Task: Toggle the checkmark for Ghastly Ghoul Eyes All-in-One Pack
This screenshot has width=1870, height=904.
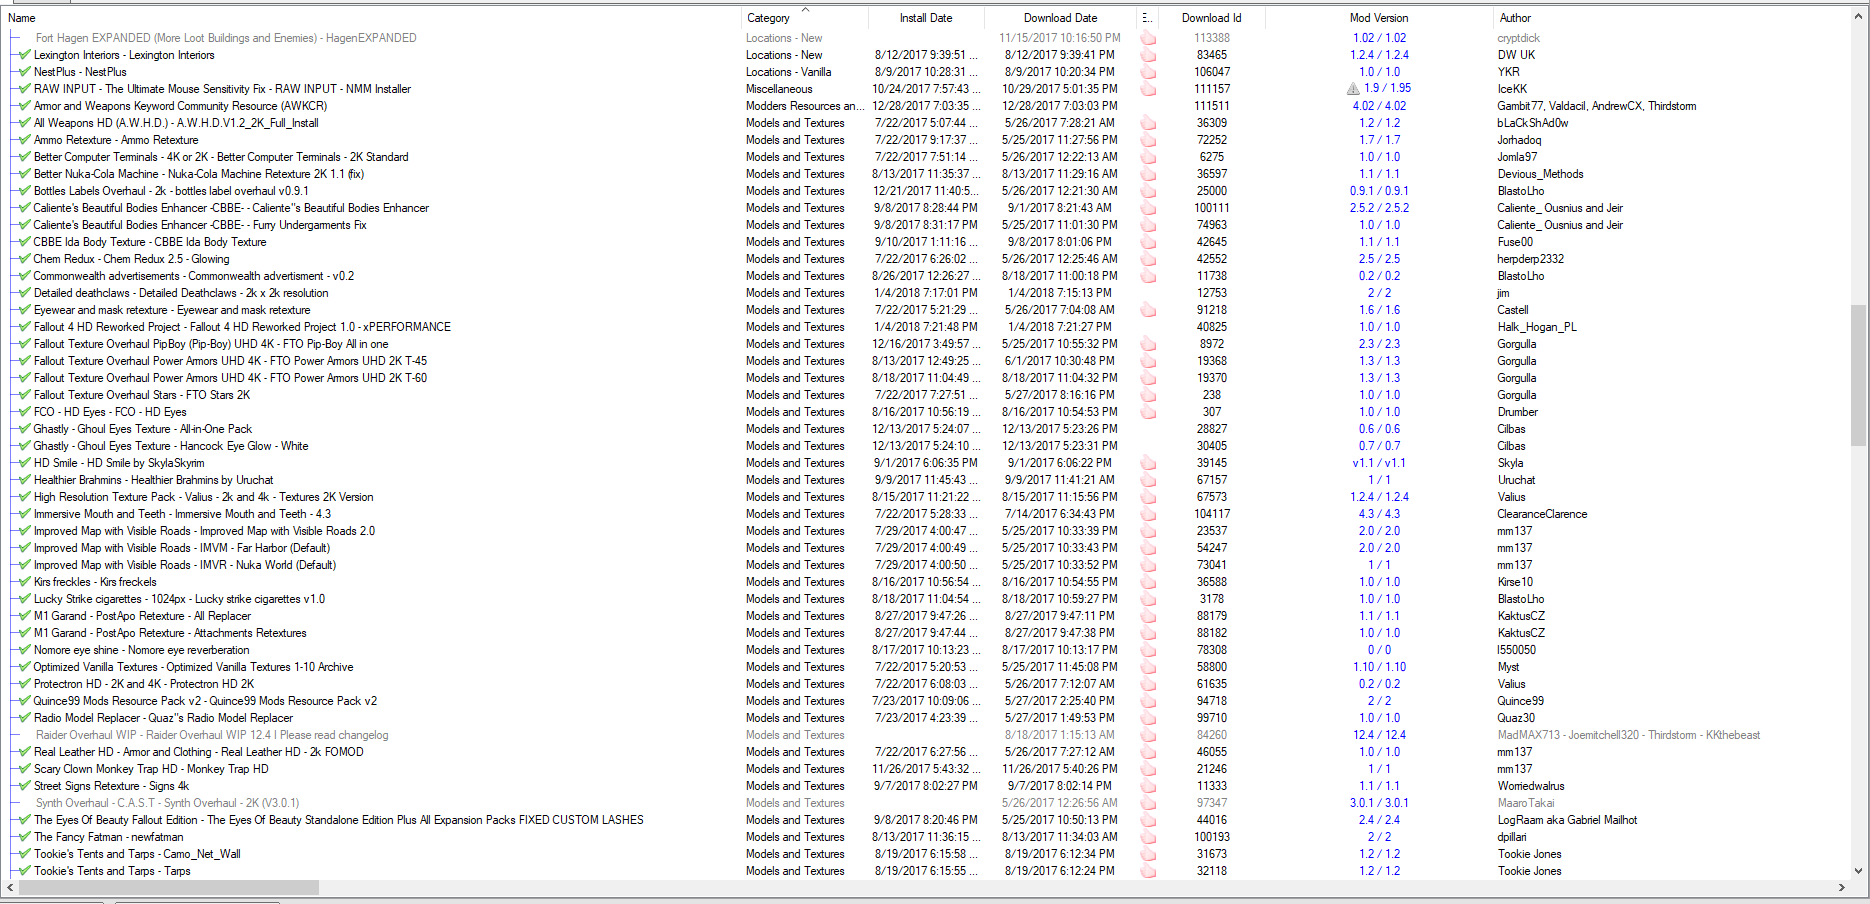Action: [25, 429]
